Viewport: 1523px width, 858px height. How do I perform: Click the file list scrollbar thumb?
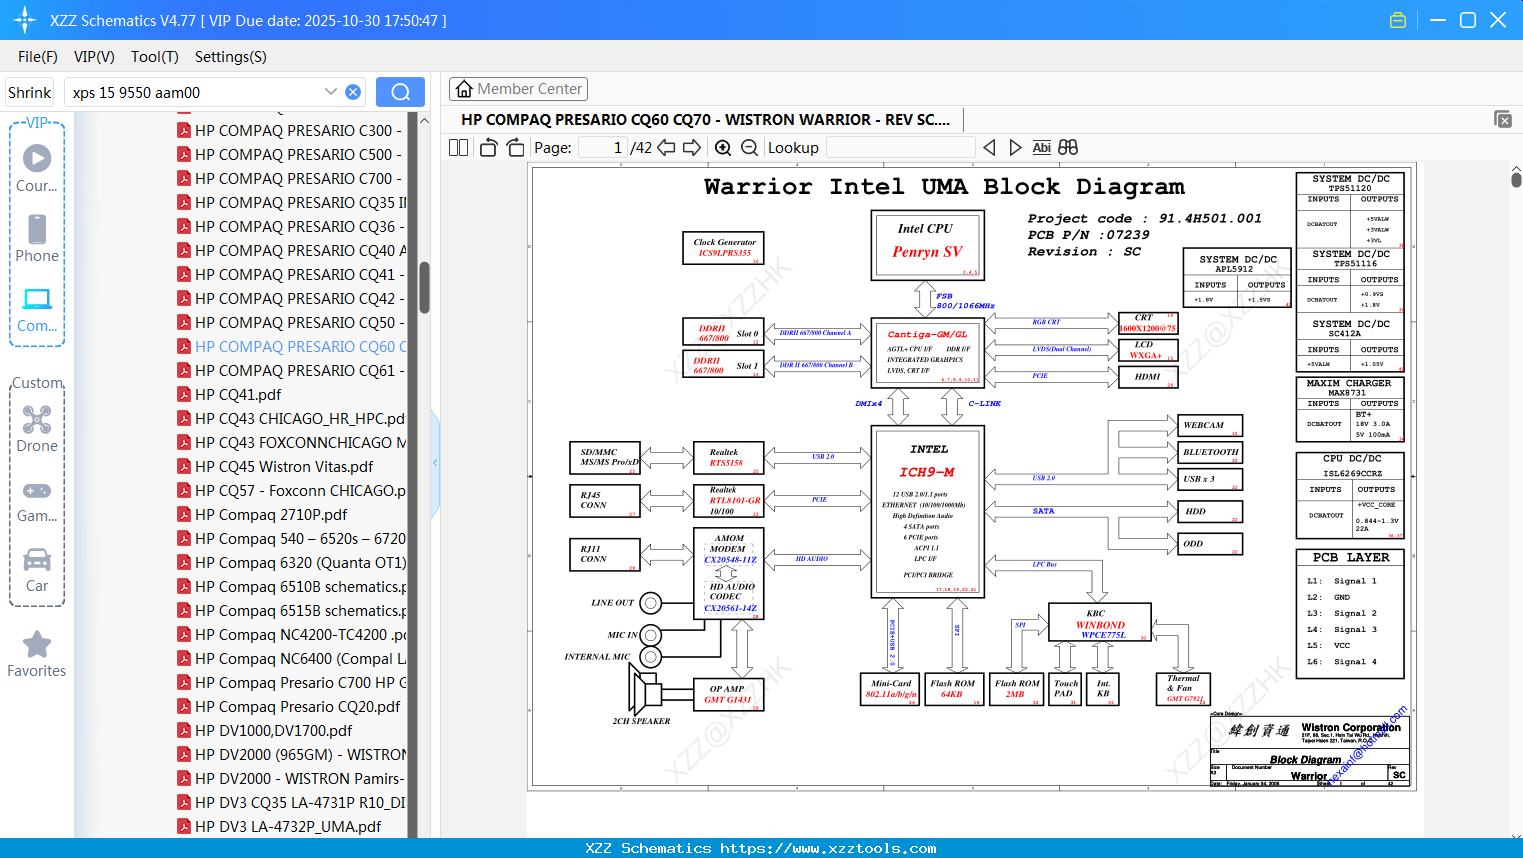point(424,287)
